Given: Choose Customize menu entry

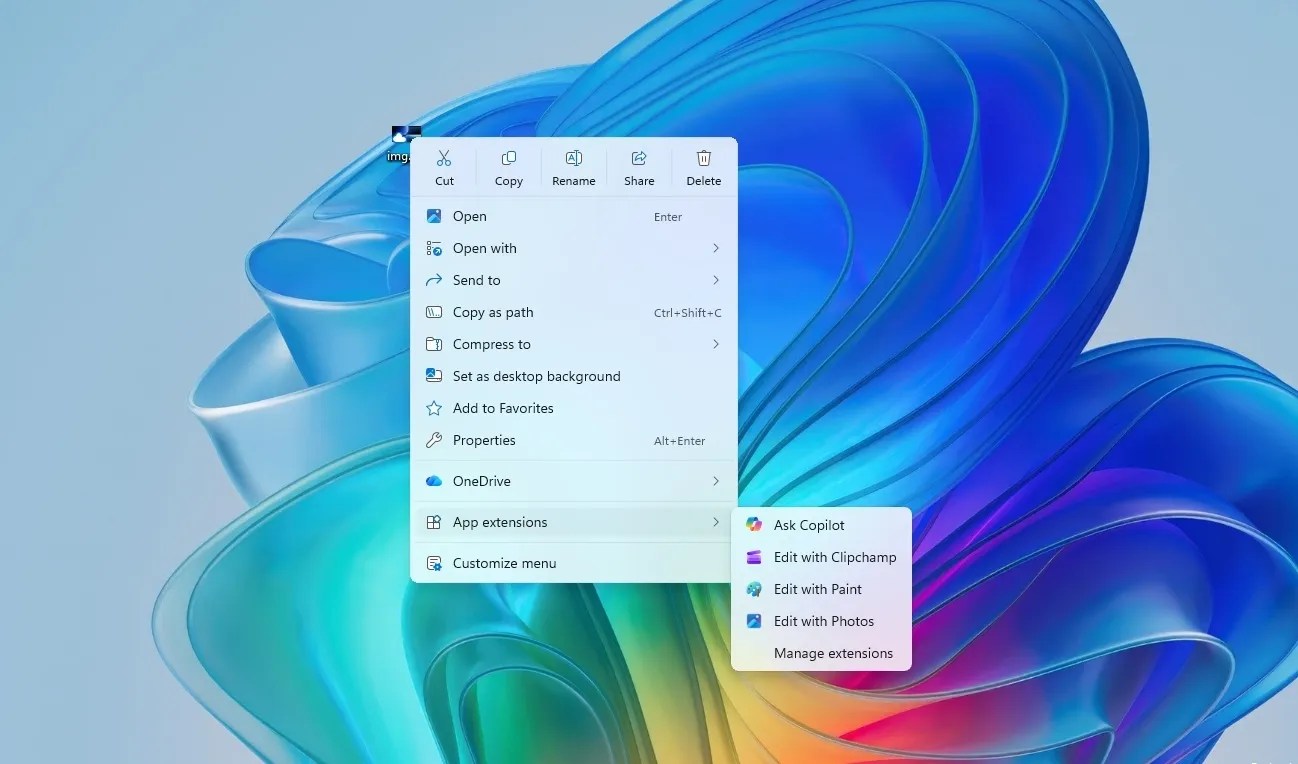Looking at the screenshot, I should tap(574, 563).
